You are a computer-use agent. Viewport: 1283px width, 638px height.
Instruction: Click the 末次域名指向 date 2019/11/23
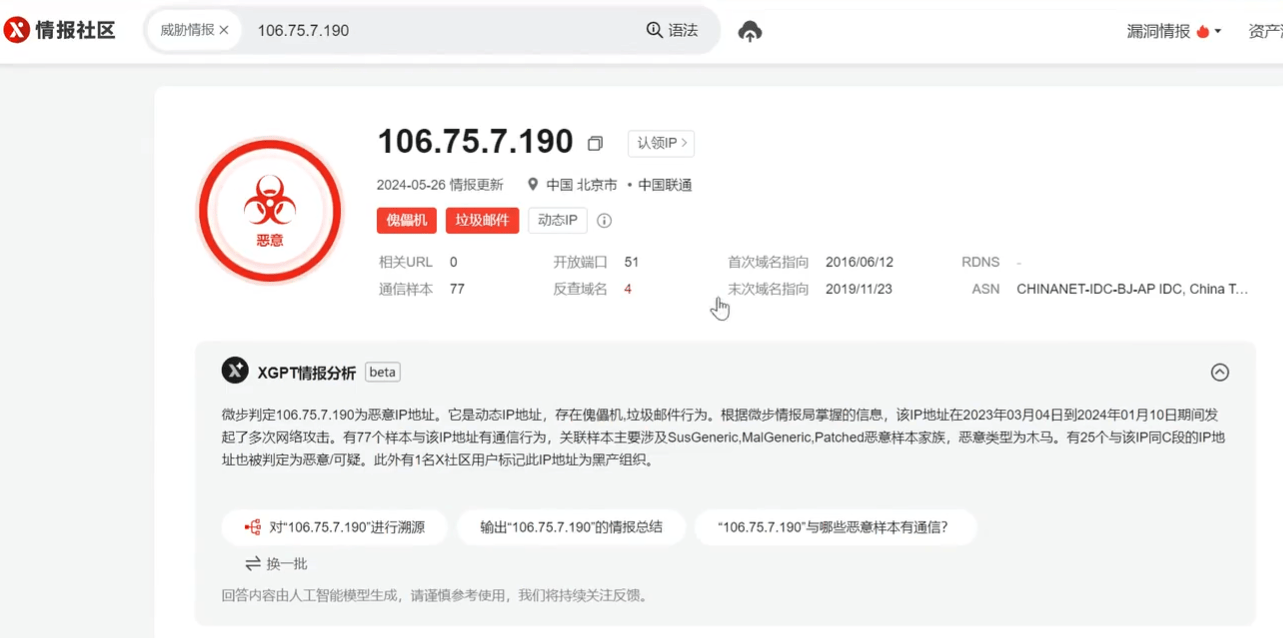pos(859,289)
